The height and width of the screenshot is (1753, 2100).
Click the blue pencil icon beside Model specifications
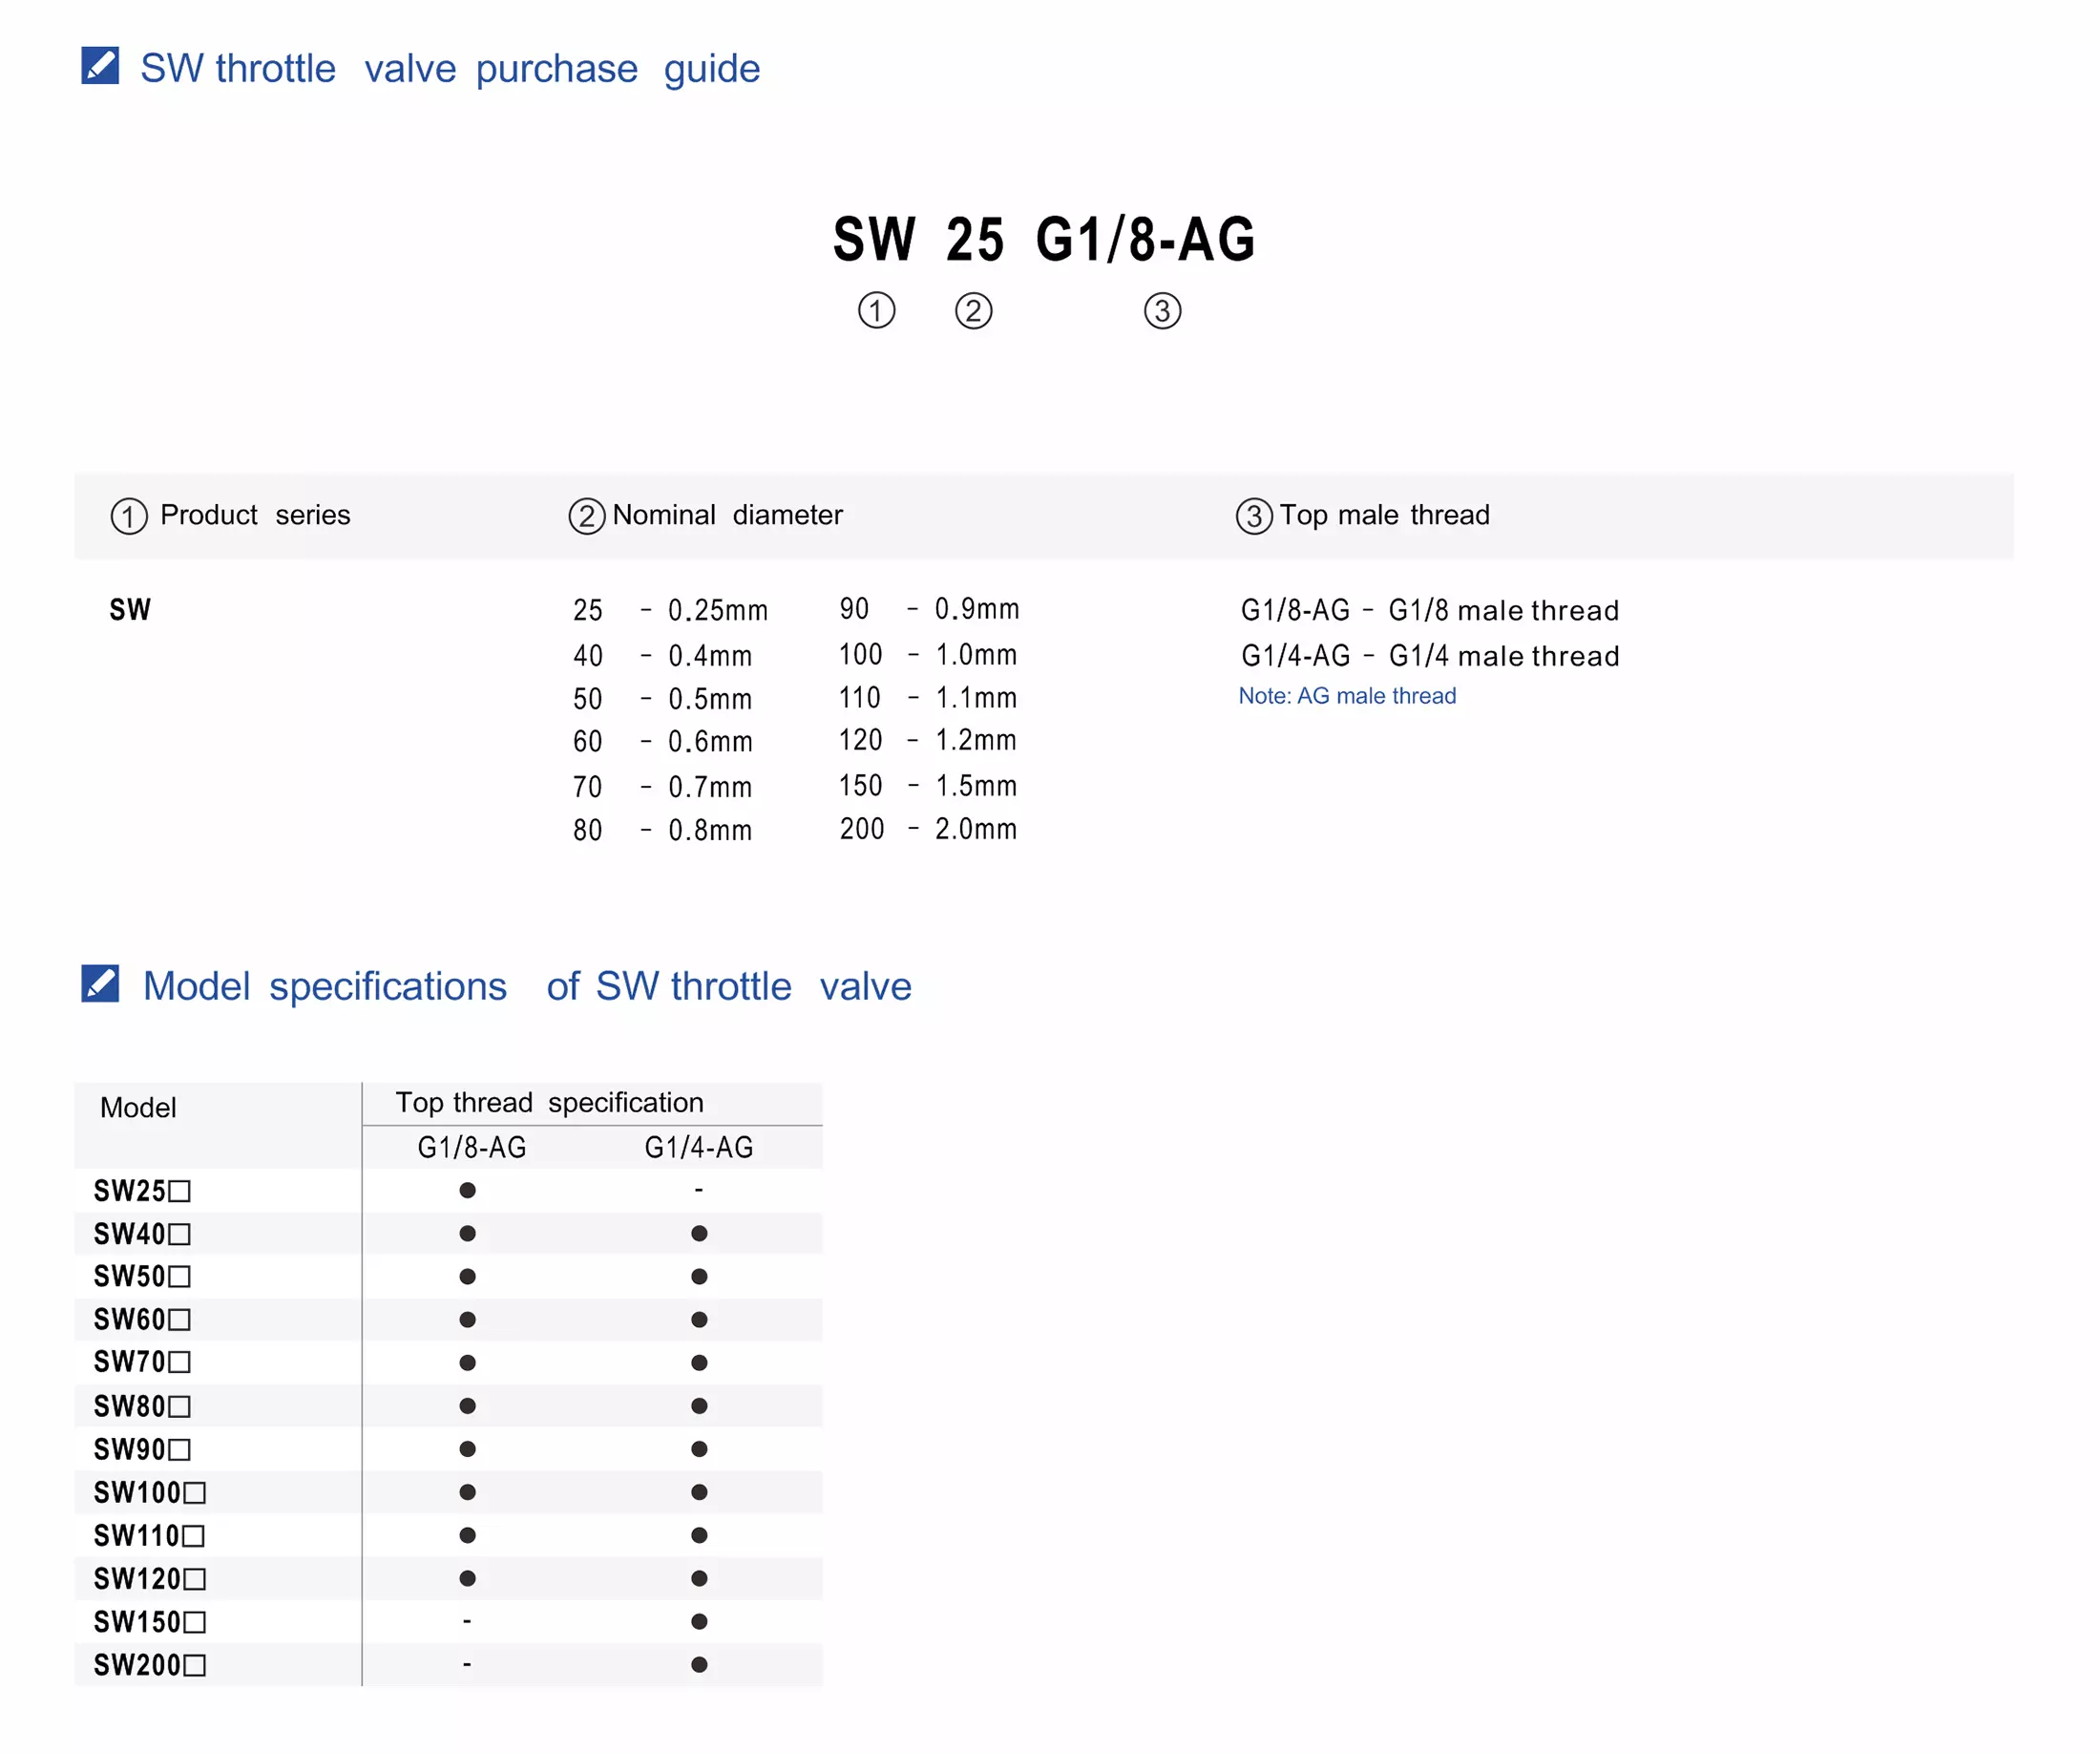click(x=100, y=984)
